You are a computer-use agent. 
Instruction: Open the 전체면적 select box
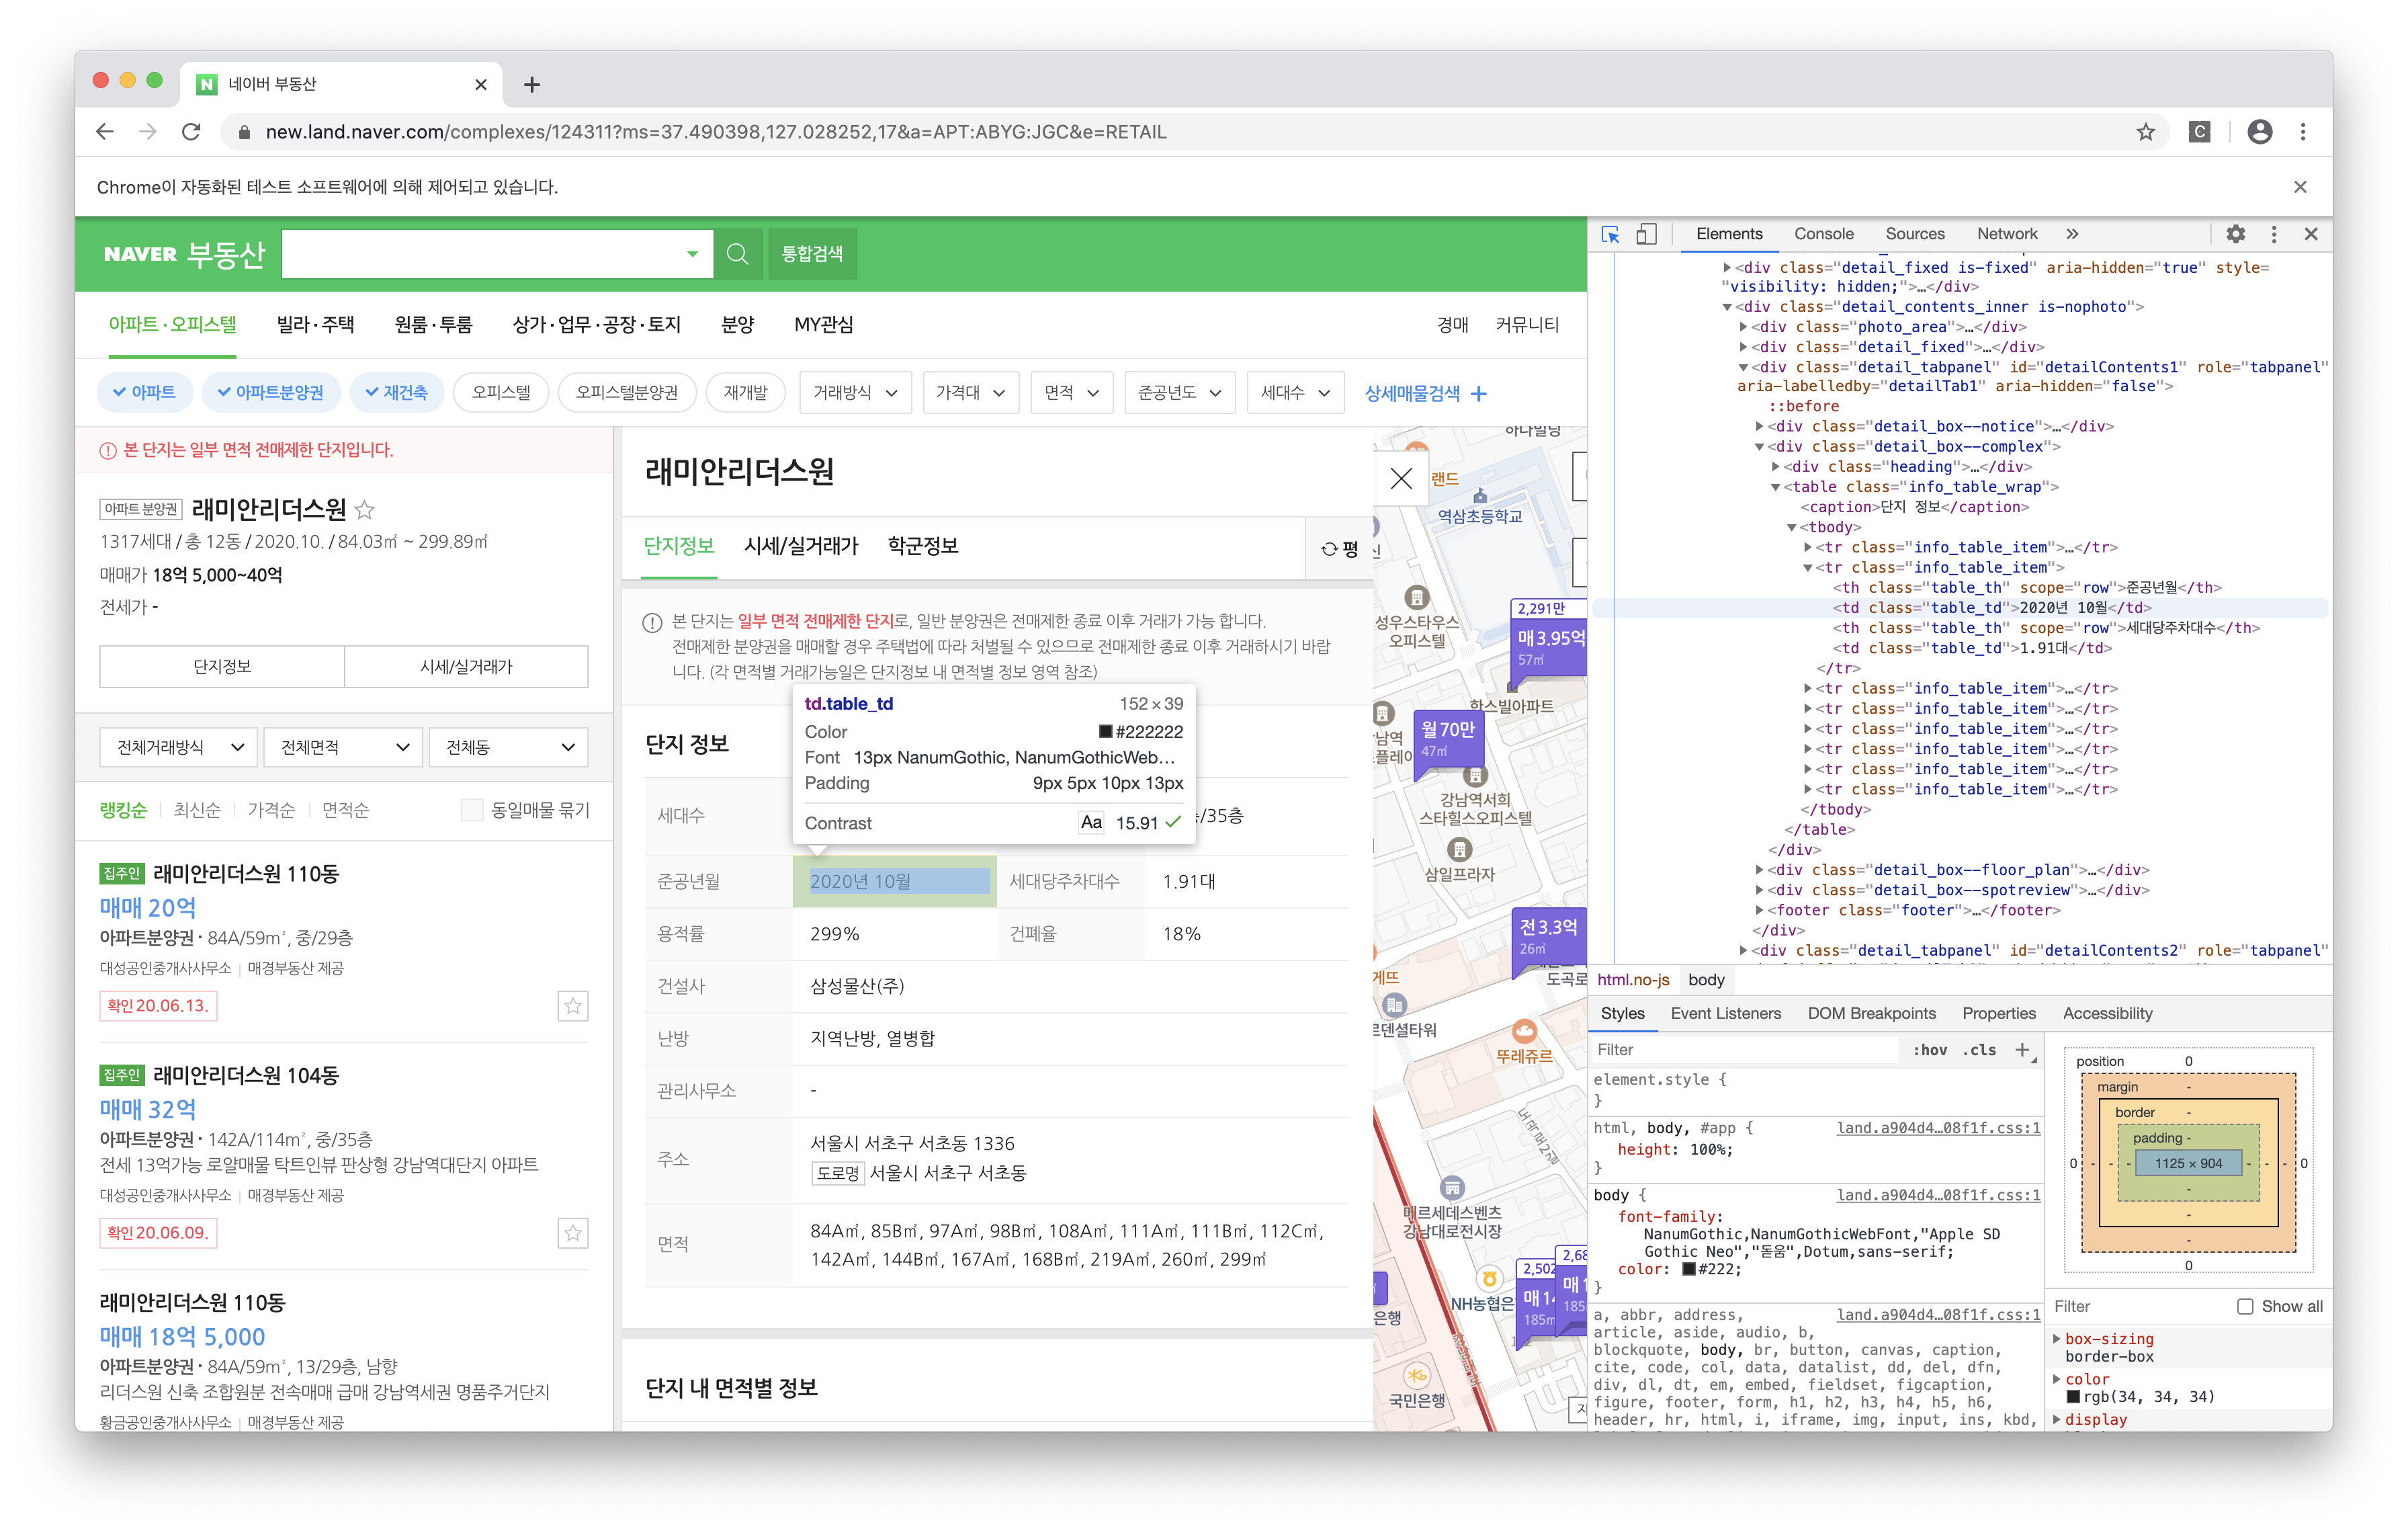[343, 747]
